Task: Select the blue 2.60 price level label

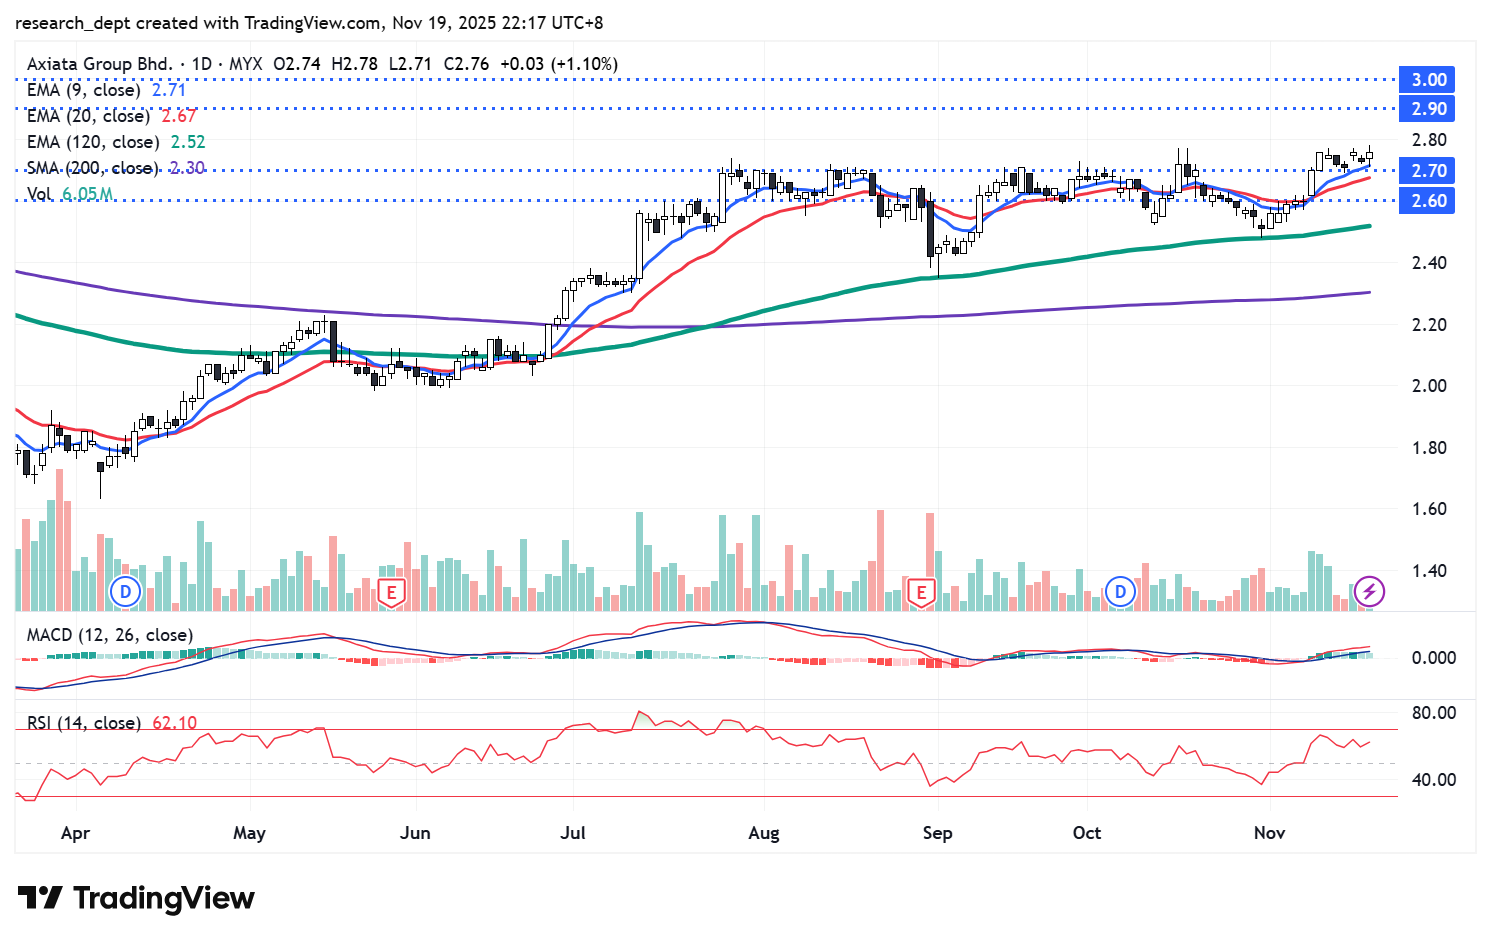Action: click(1428, 201)
